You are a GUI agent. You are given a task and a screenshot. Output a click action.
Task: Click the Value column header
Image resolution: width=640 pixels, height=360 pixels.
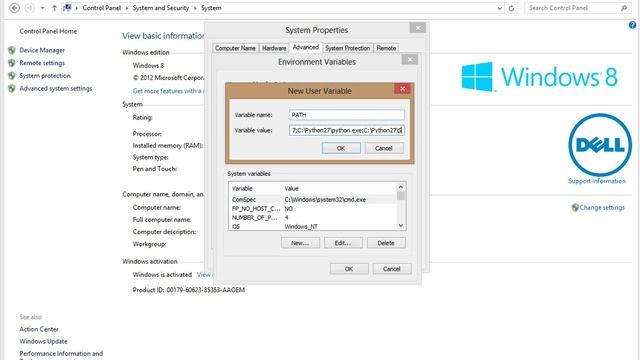pyautogui.click(x=339, y=189)
